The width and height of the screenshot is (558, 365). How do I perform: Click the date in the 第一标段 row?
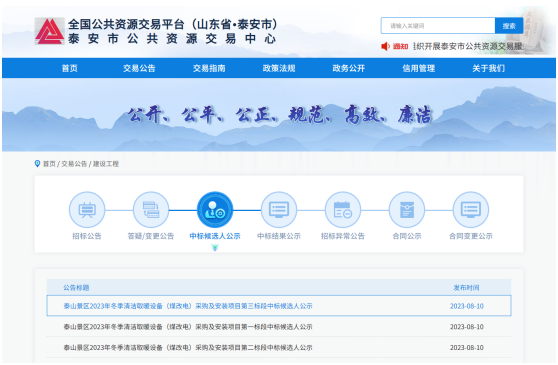pyautogui.click(x=467, y=327)
